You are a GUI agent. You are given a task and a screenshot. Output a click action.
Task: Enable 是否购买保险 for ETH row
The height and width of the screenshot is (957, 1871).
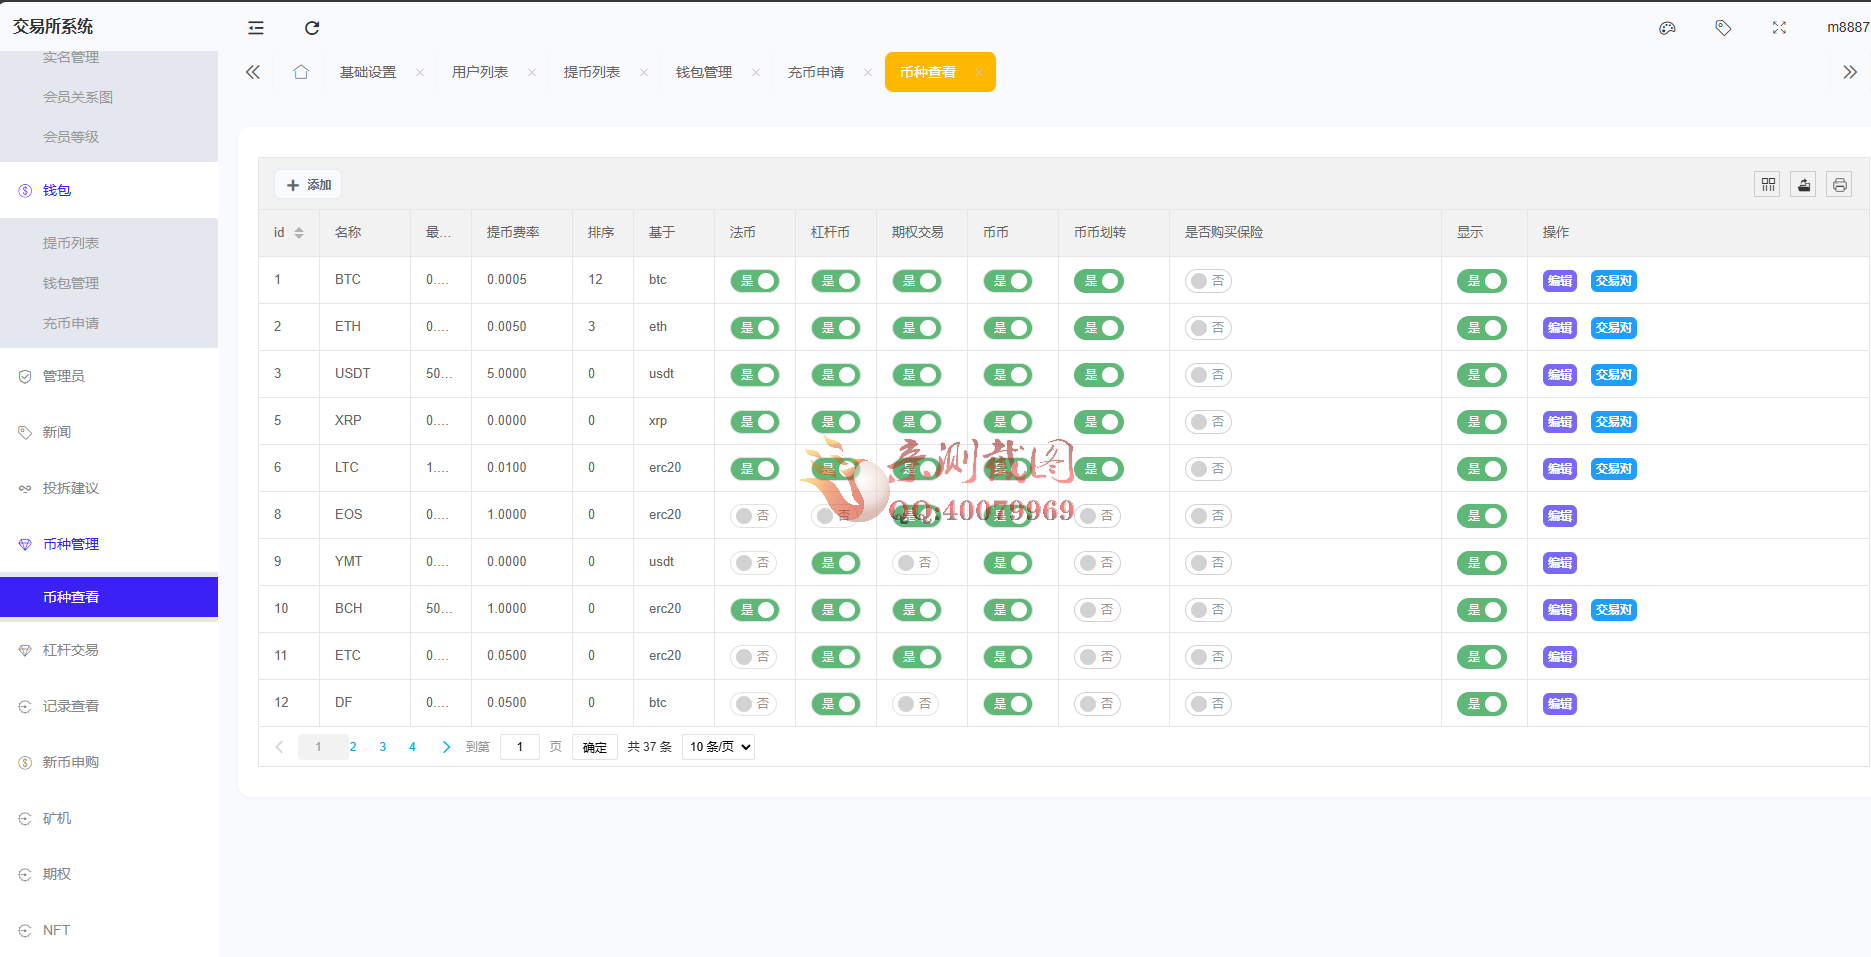click(1208, 328)
